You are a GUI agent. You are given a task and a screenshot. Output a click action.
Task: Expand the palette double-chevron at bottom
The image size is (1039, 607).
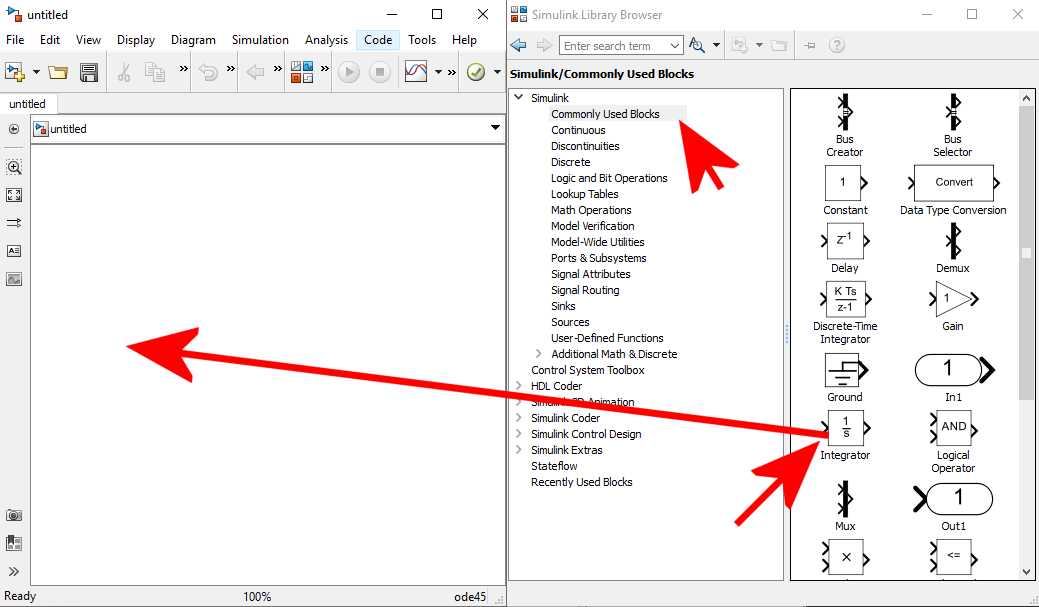14,571
